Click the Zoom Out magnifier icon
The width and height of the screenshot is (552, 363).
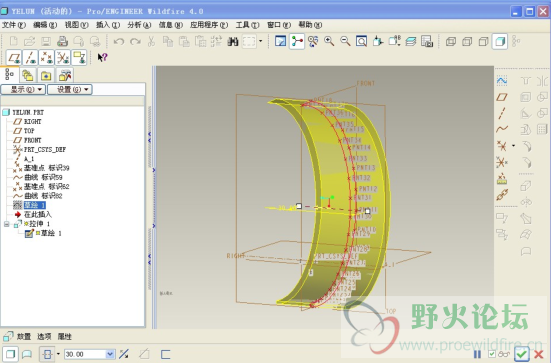click(x=345, y=41)
